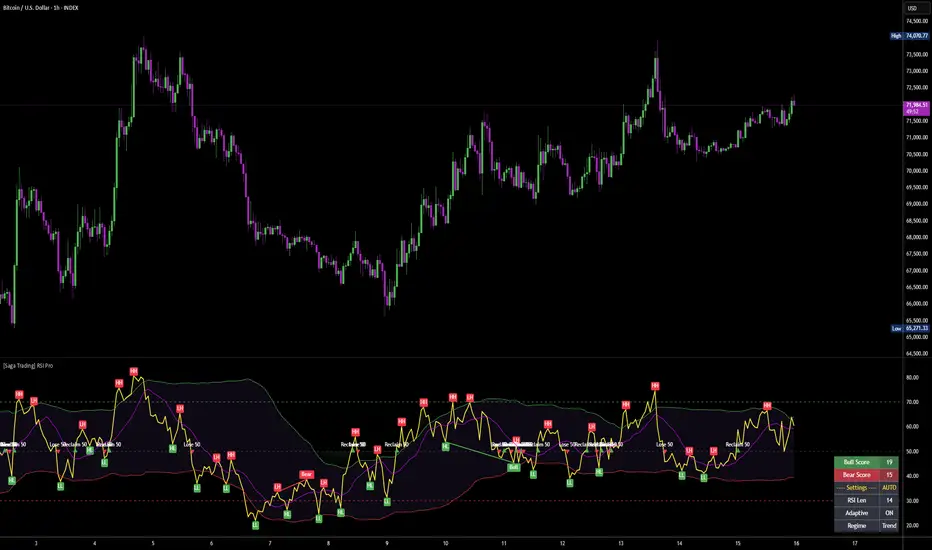Click the red Bear divergence marker
The image size is (932, 550).
coord(306,474)
